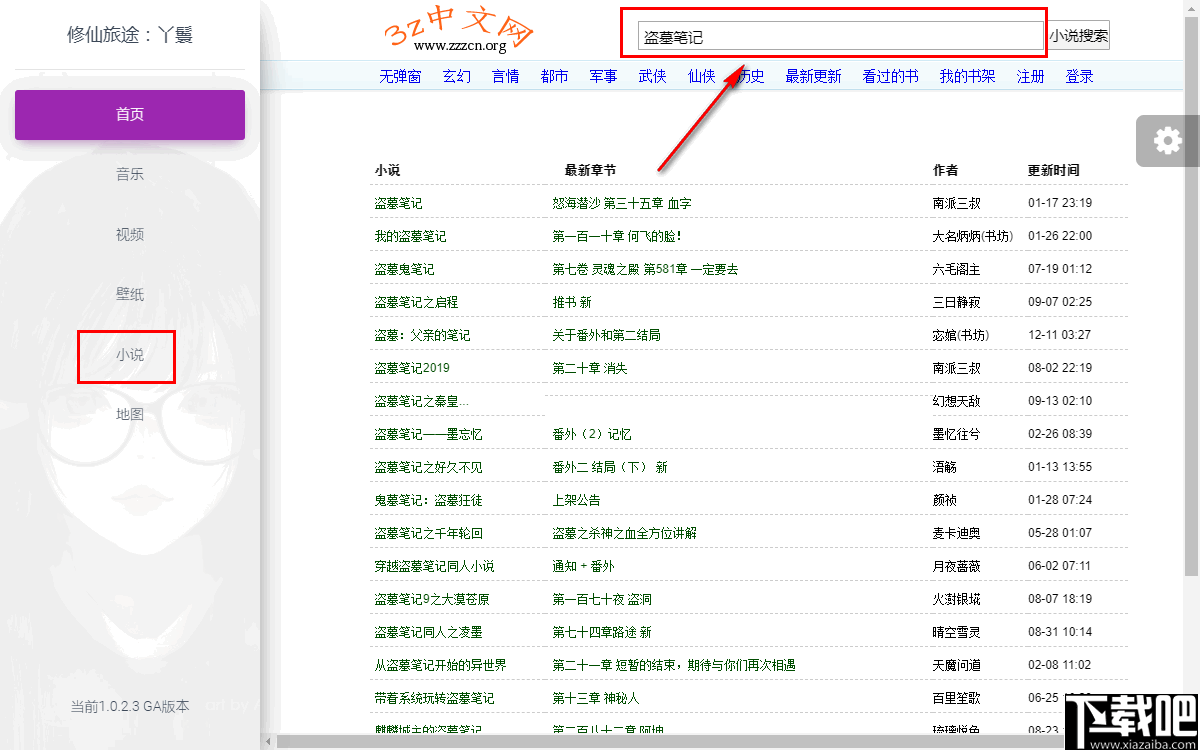The width and height of the screenshot is (1200, 750).
Task: Select author text 六毛阁主
Action: pos(957,269)
